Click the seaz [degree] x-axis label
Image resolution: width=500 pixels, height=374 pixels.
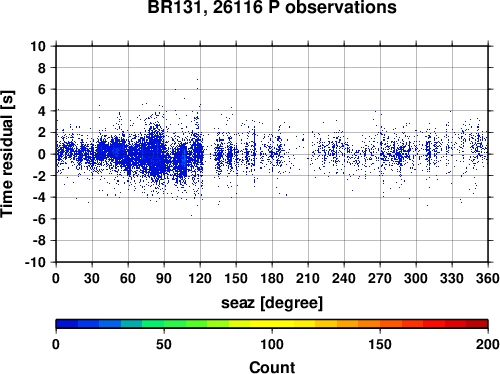coord(272,303)
